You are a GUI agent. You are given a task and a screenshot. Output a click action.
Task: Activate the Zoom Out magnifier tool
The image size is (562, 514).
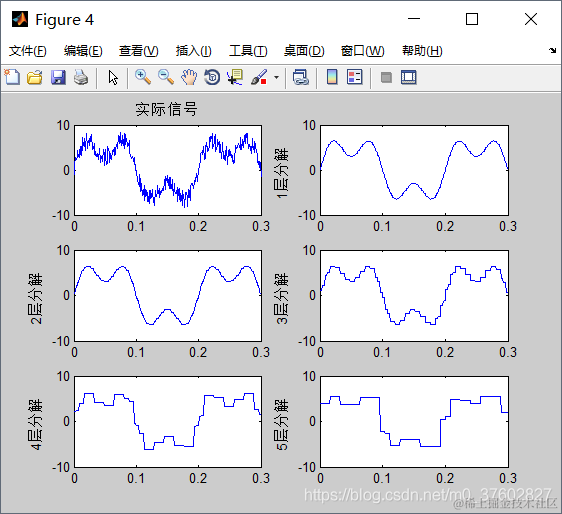click(166, 77)
